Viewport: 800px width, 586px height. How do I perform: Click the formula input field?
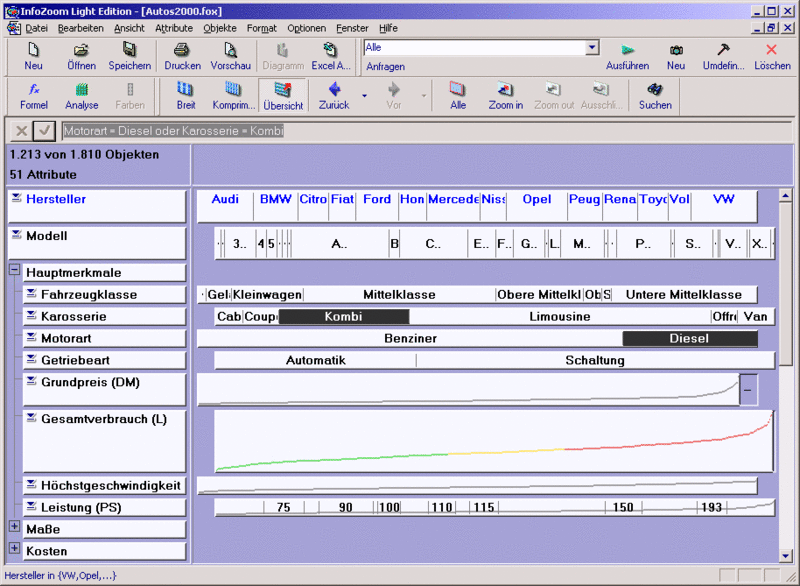(427, 131)
